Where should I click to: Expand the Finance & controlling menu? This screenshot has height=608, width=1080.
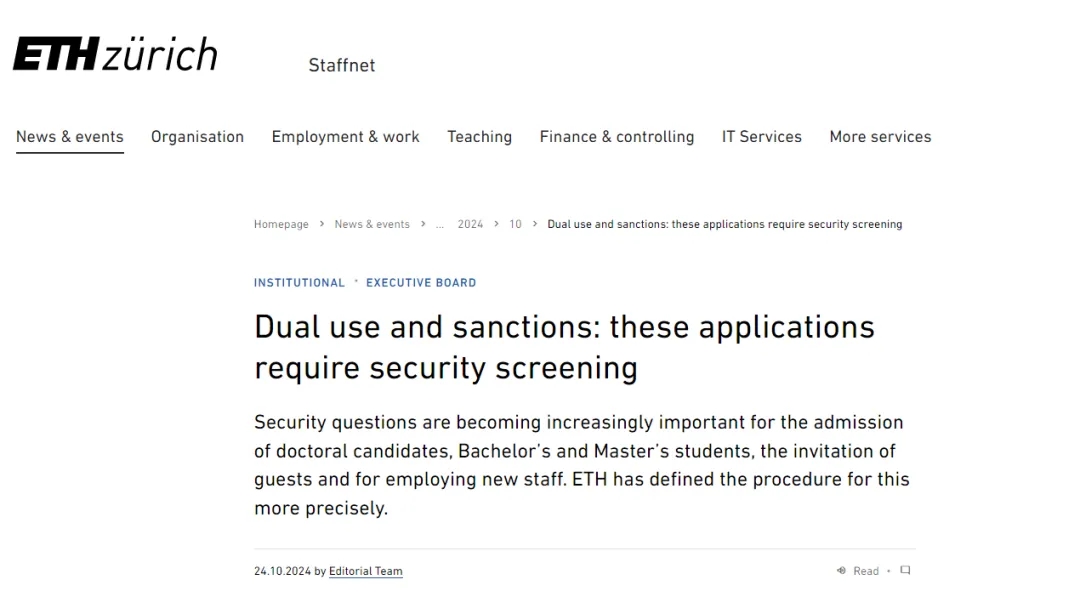(617, 136)
